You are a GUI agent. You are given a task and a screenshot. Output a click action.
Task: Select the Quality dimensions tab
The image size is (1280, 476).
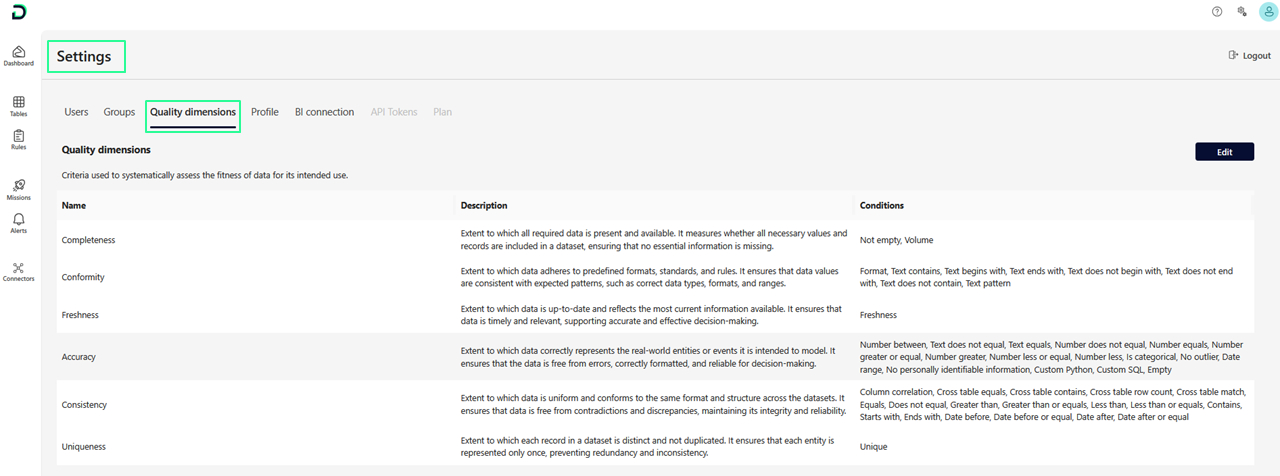pyautogui.click(x=193, y=112)
